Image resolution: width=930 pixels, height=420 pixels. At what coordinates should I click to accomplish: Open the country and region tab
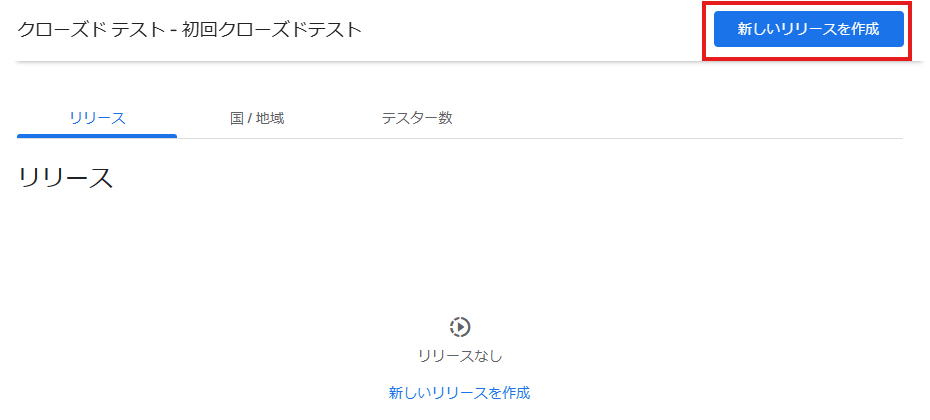pos(257,118)
